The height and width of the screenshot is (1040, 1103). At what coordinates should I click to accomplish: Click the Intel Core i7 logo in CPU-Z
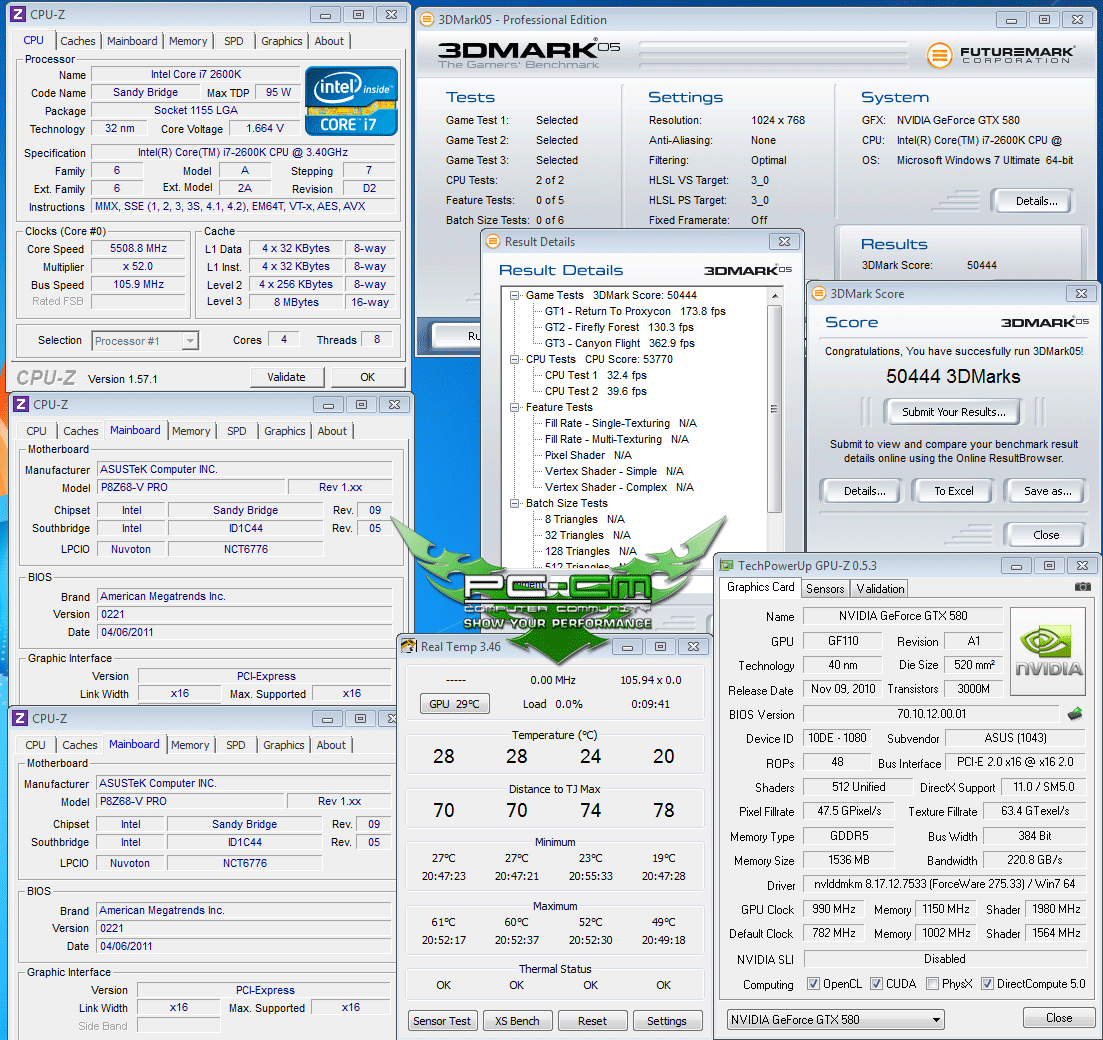pyautogui.click(x=351, y=101)
